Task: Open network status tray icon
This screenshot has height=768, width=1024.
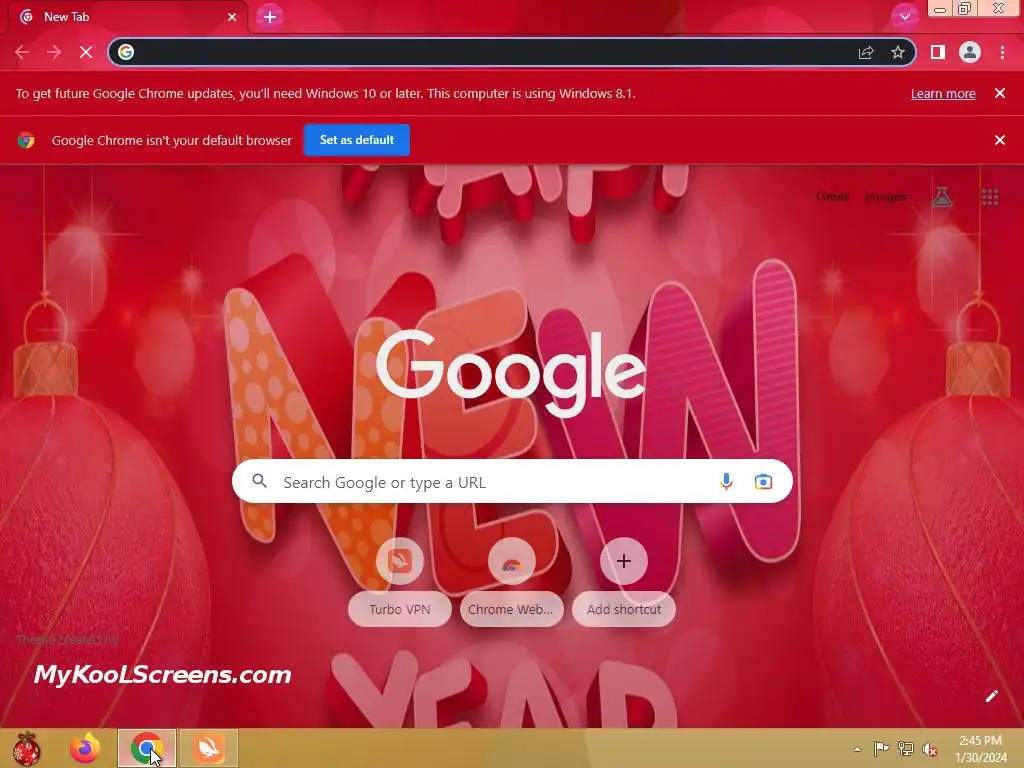Action: (x=906, y=748)
